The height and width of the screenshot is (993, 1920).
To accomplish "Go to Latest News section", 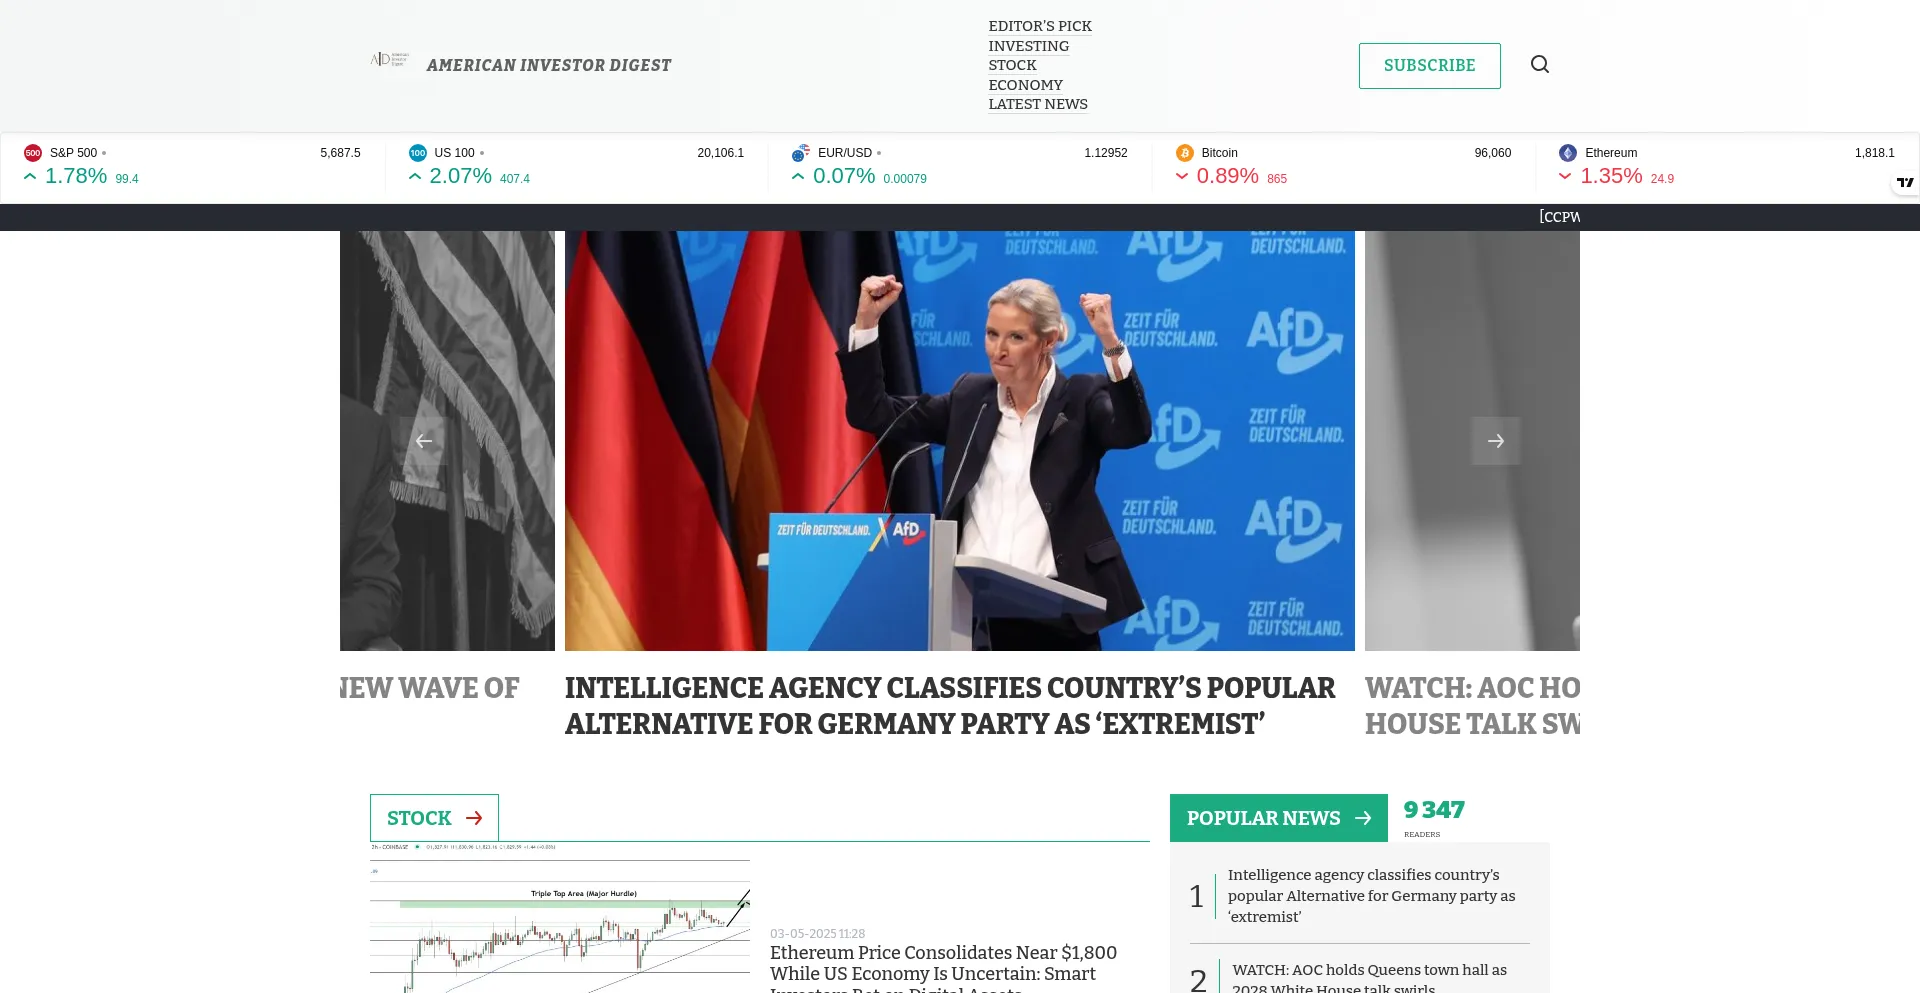I will point(1038,104).
